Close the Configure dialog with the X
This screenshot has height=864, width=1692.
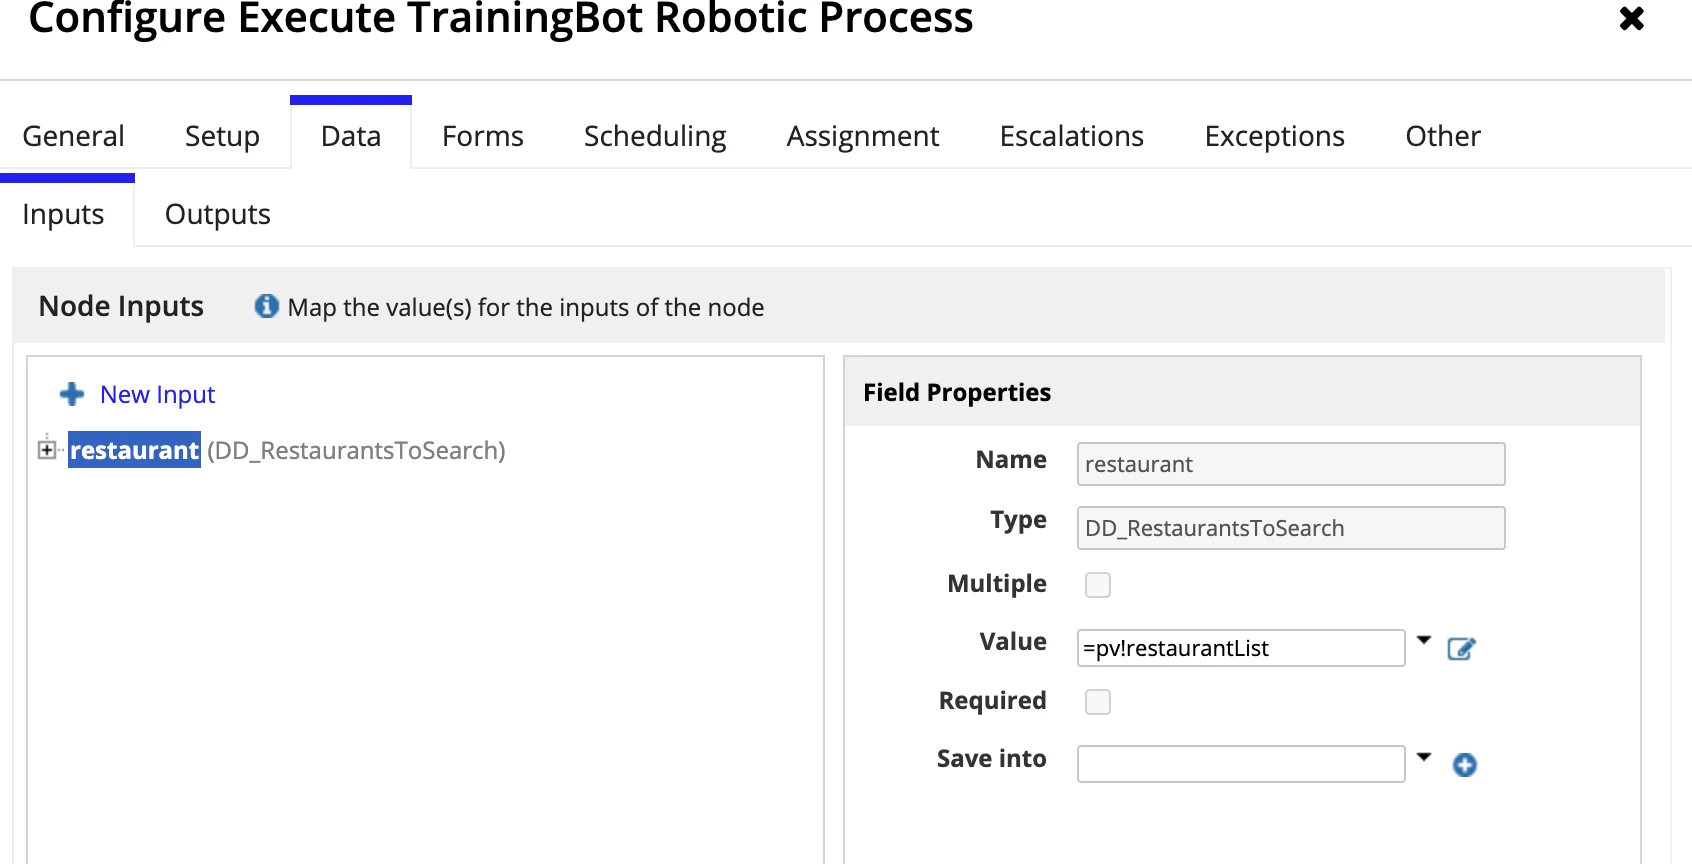(x=1632, y=18)
